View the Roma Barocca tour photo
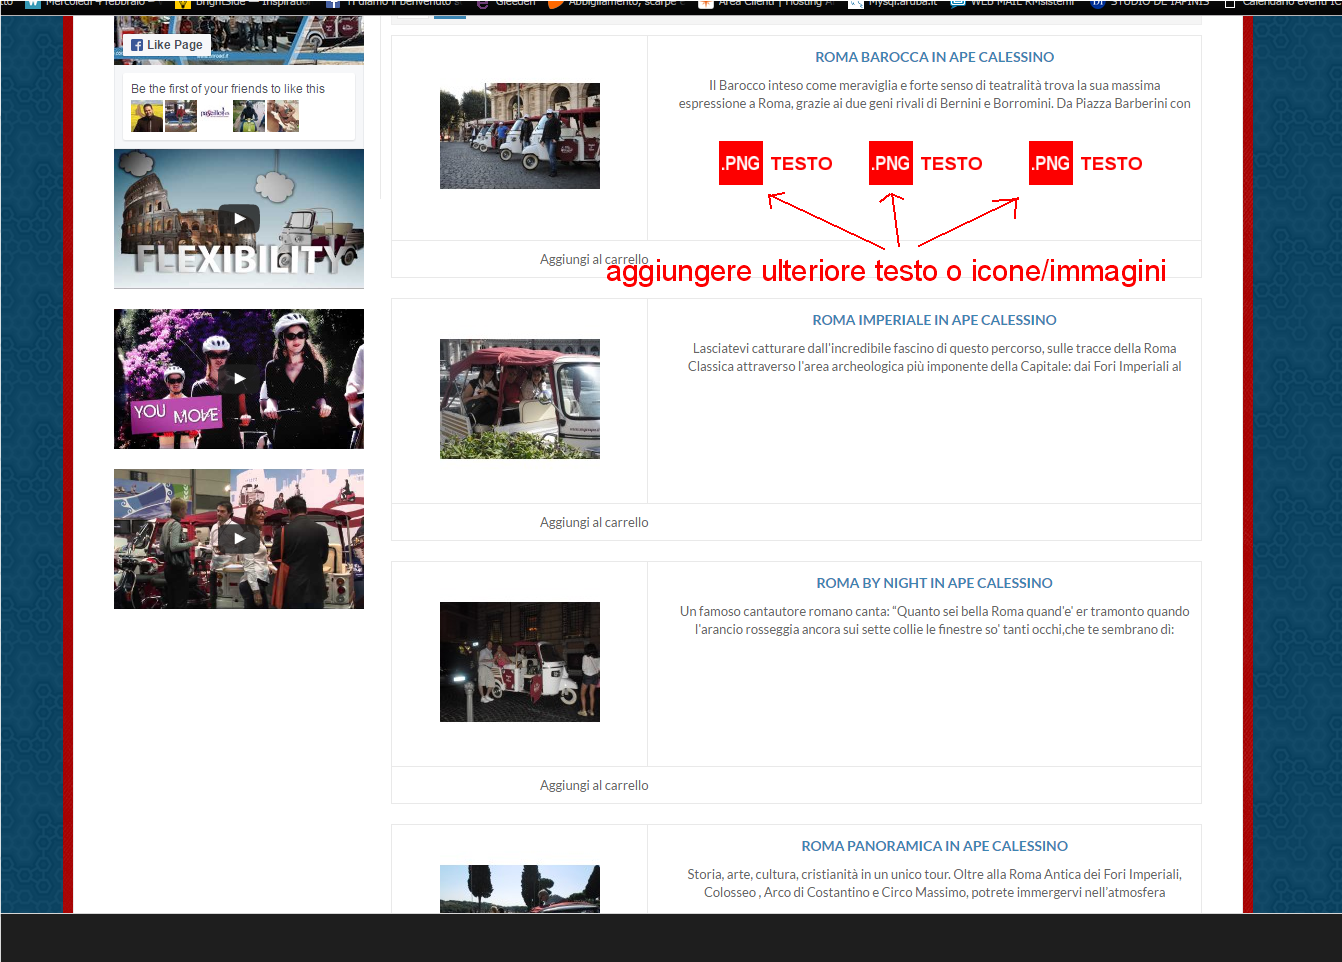Screen dimensions: 1342x962 click(x=520, y=136)
